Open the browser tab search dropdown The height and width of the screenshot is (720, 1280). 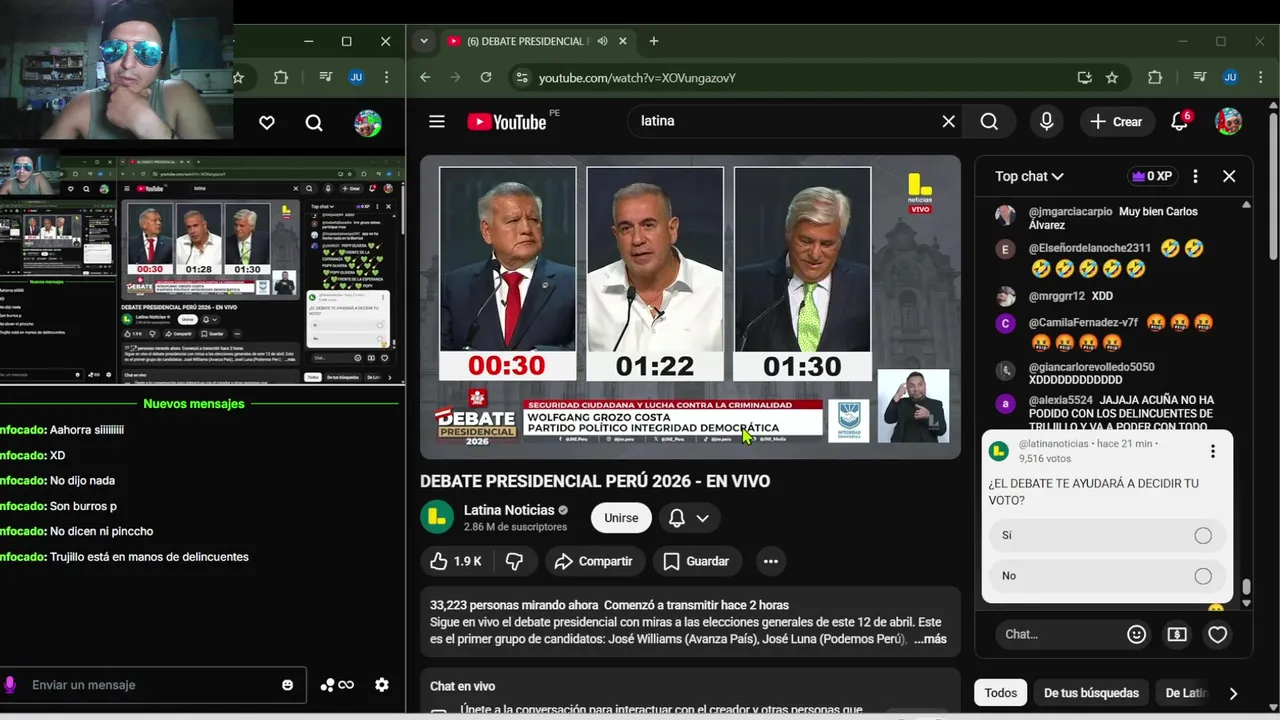click(x=424, y=41)
